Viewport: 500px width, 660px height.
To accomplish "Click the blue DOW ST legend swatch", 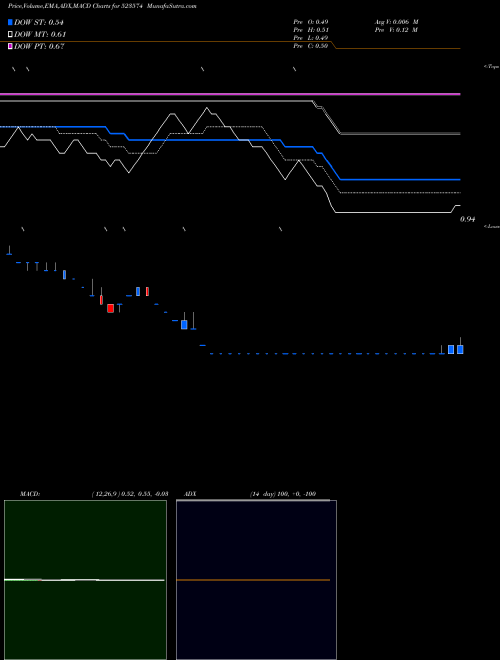I will pyautogui.click(x=10, y=22).
